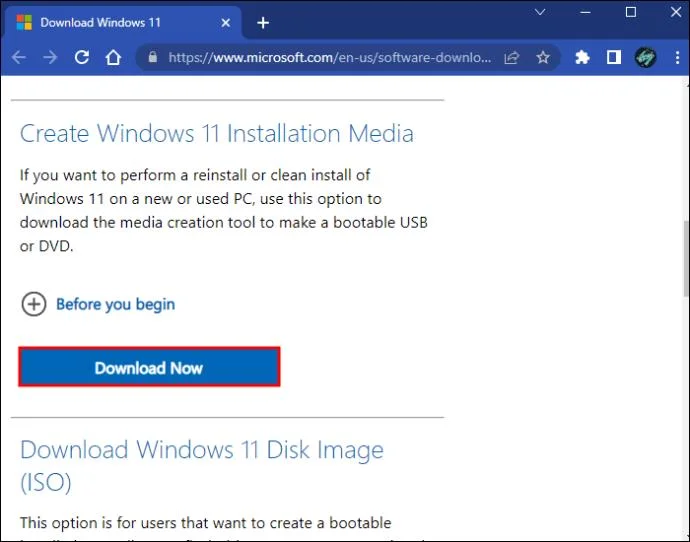
Task: Maximize the browser window
Action: pyautogui.click(x=631, y=12)
